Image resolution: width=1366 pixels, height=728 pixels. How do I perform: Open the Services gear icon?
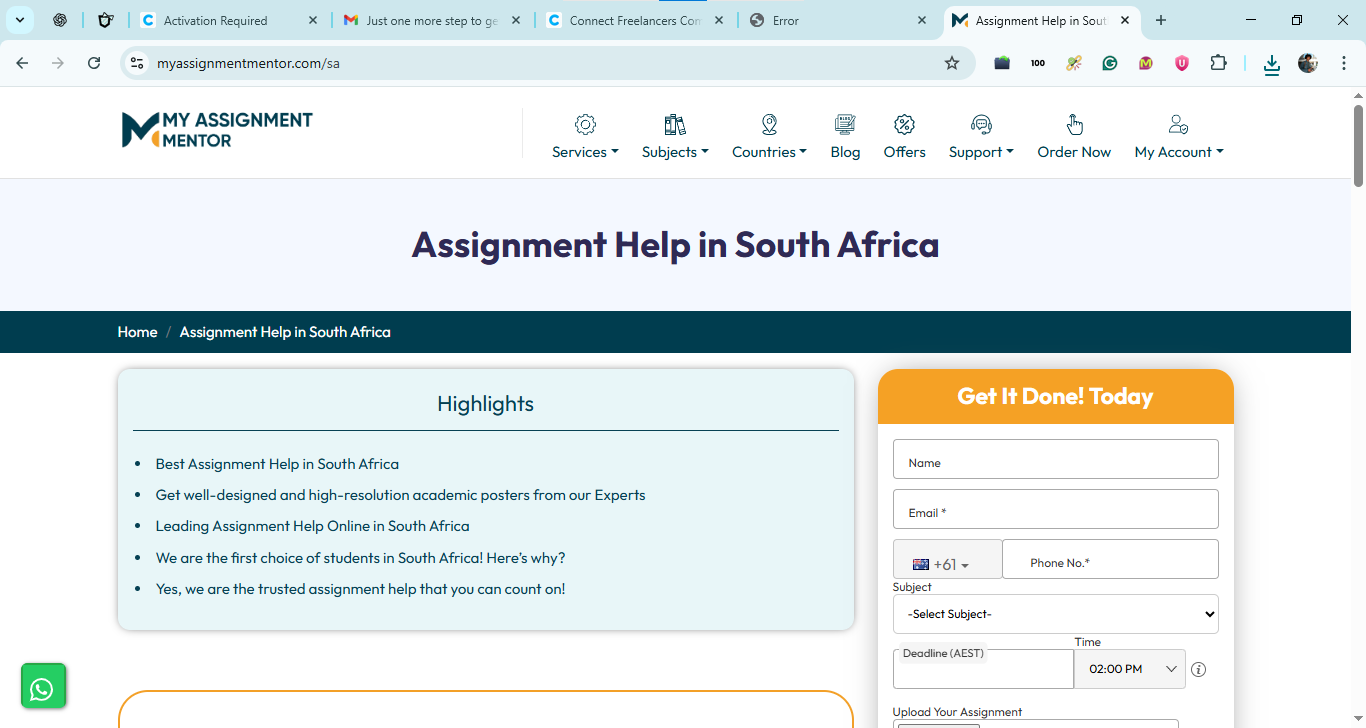(585, 124)
